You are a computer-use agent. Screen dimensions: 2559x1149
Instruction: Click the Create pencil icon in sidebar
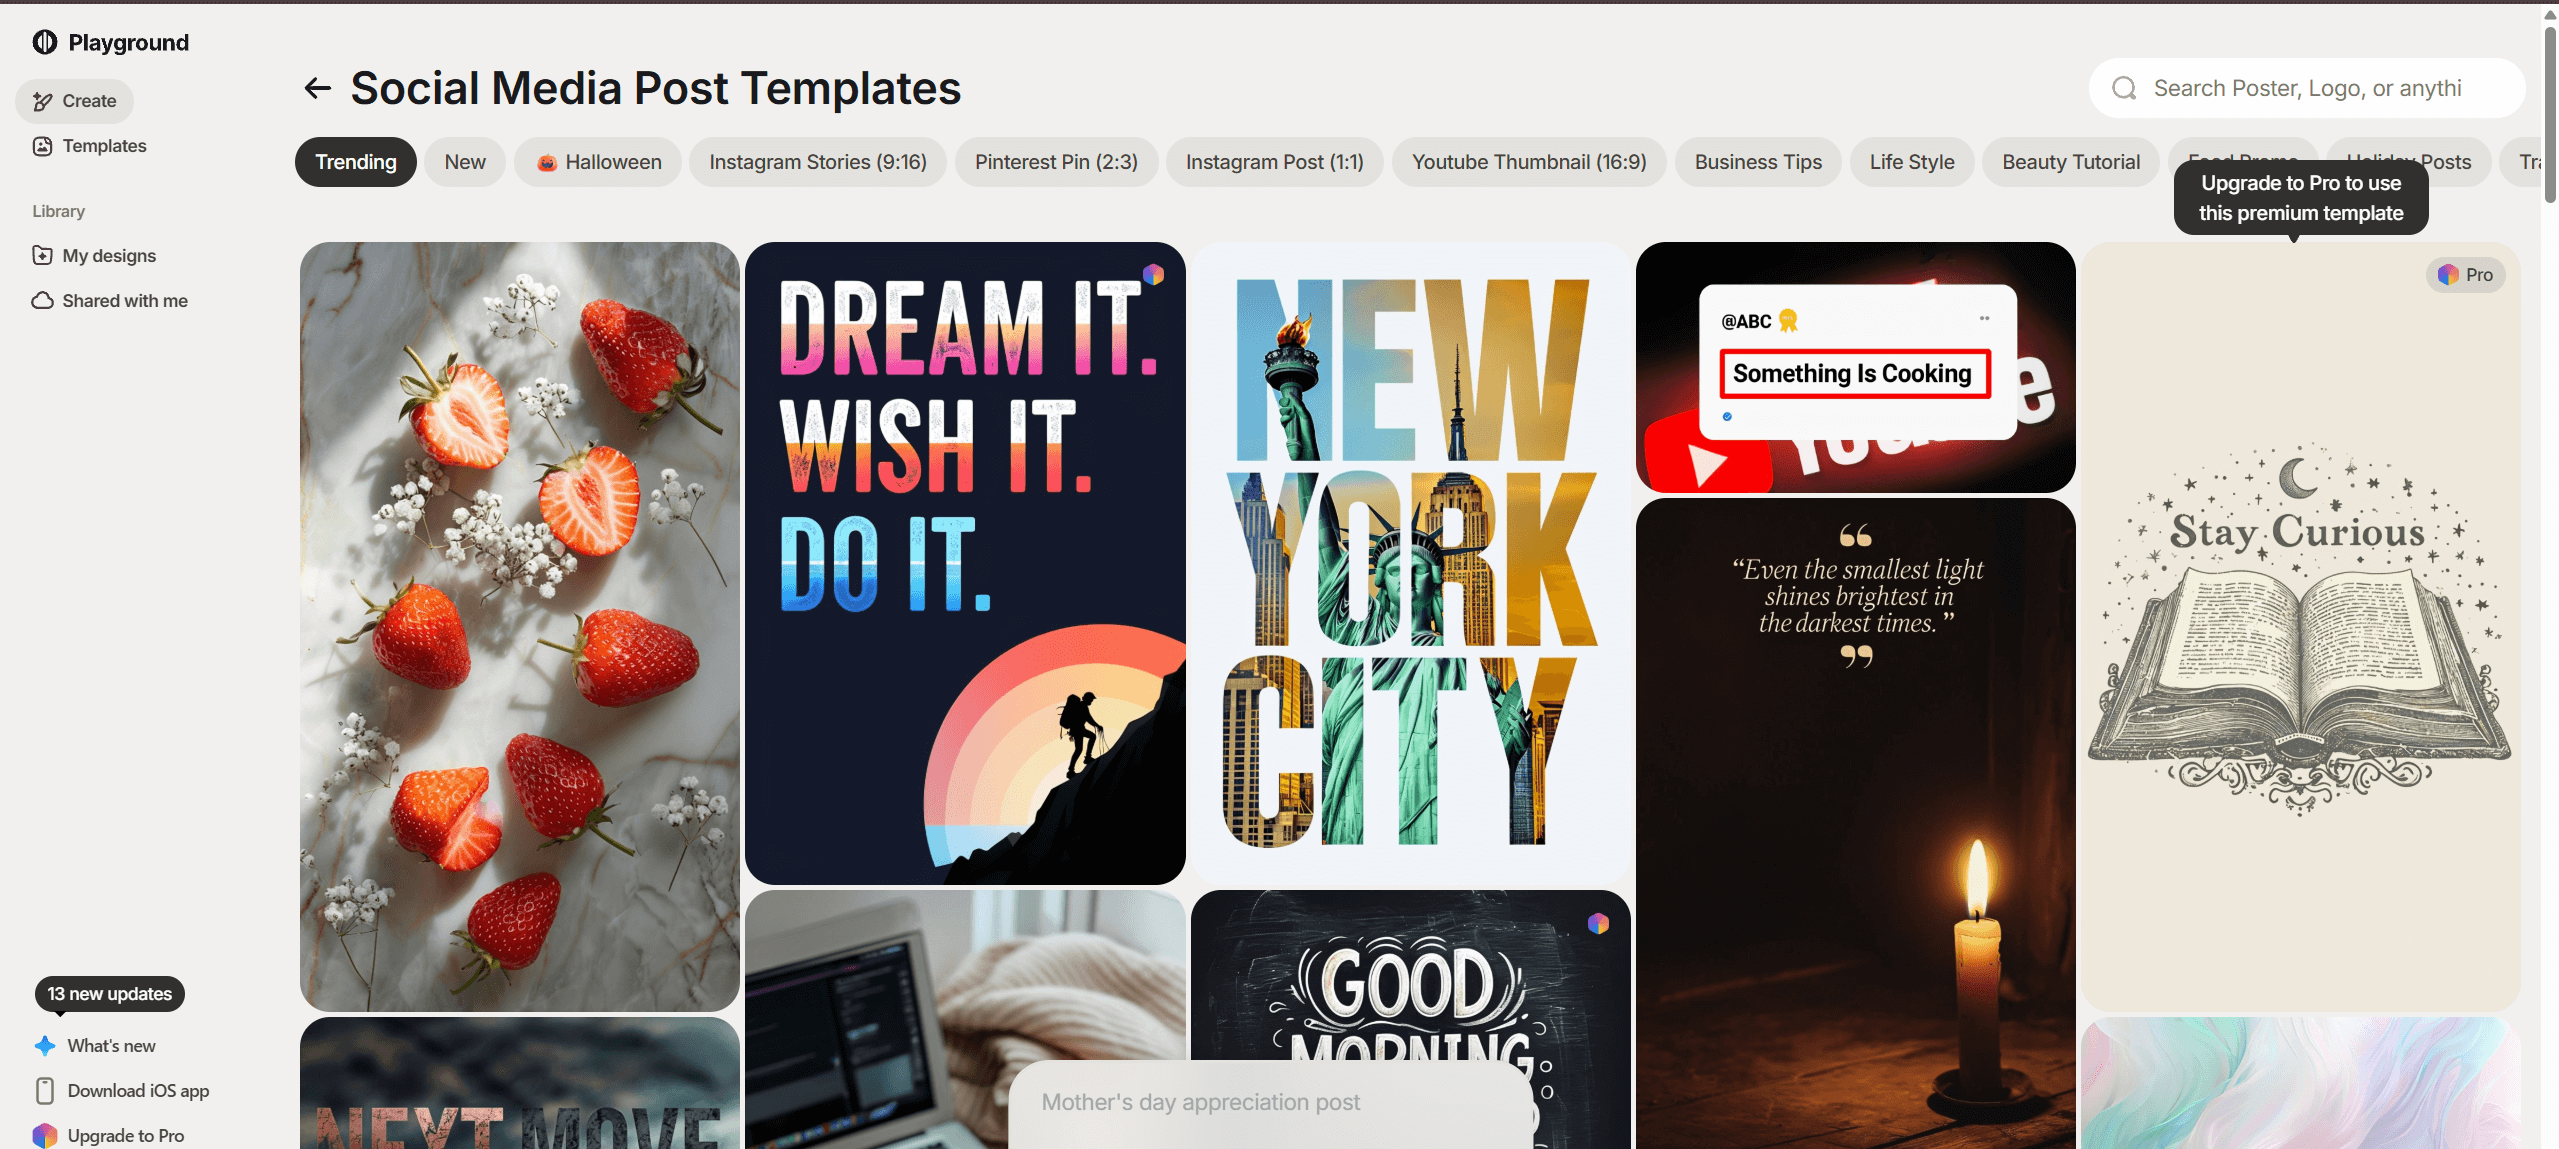click(43, 101)
